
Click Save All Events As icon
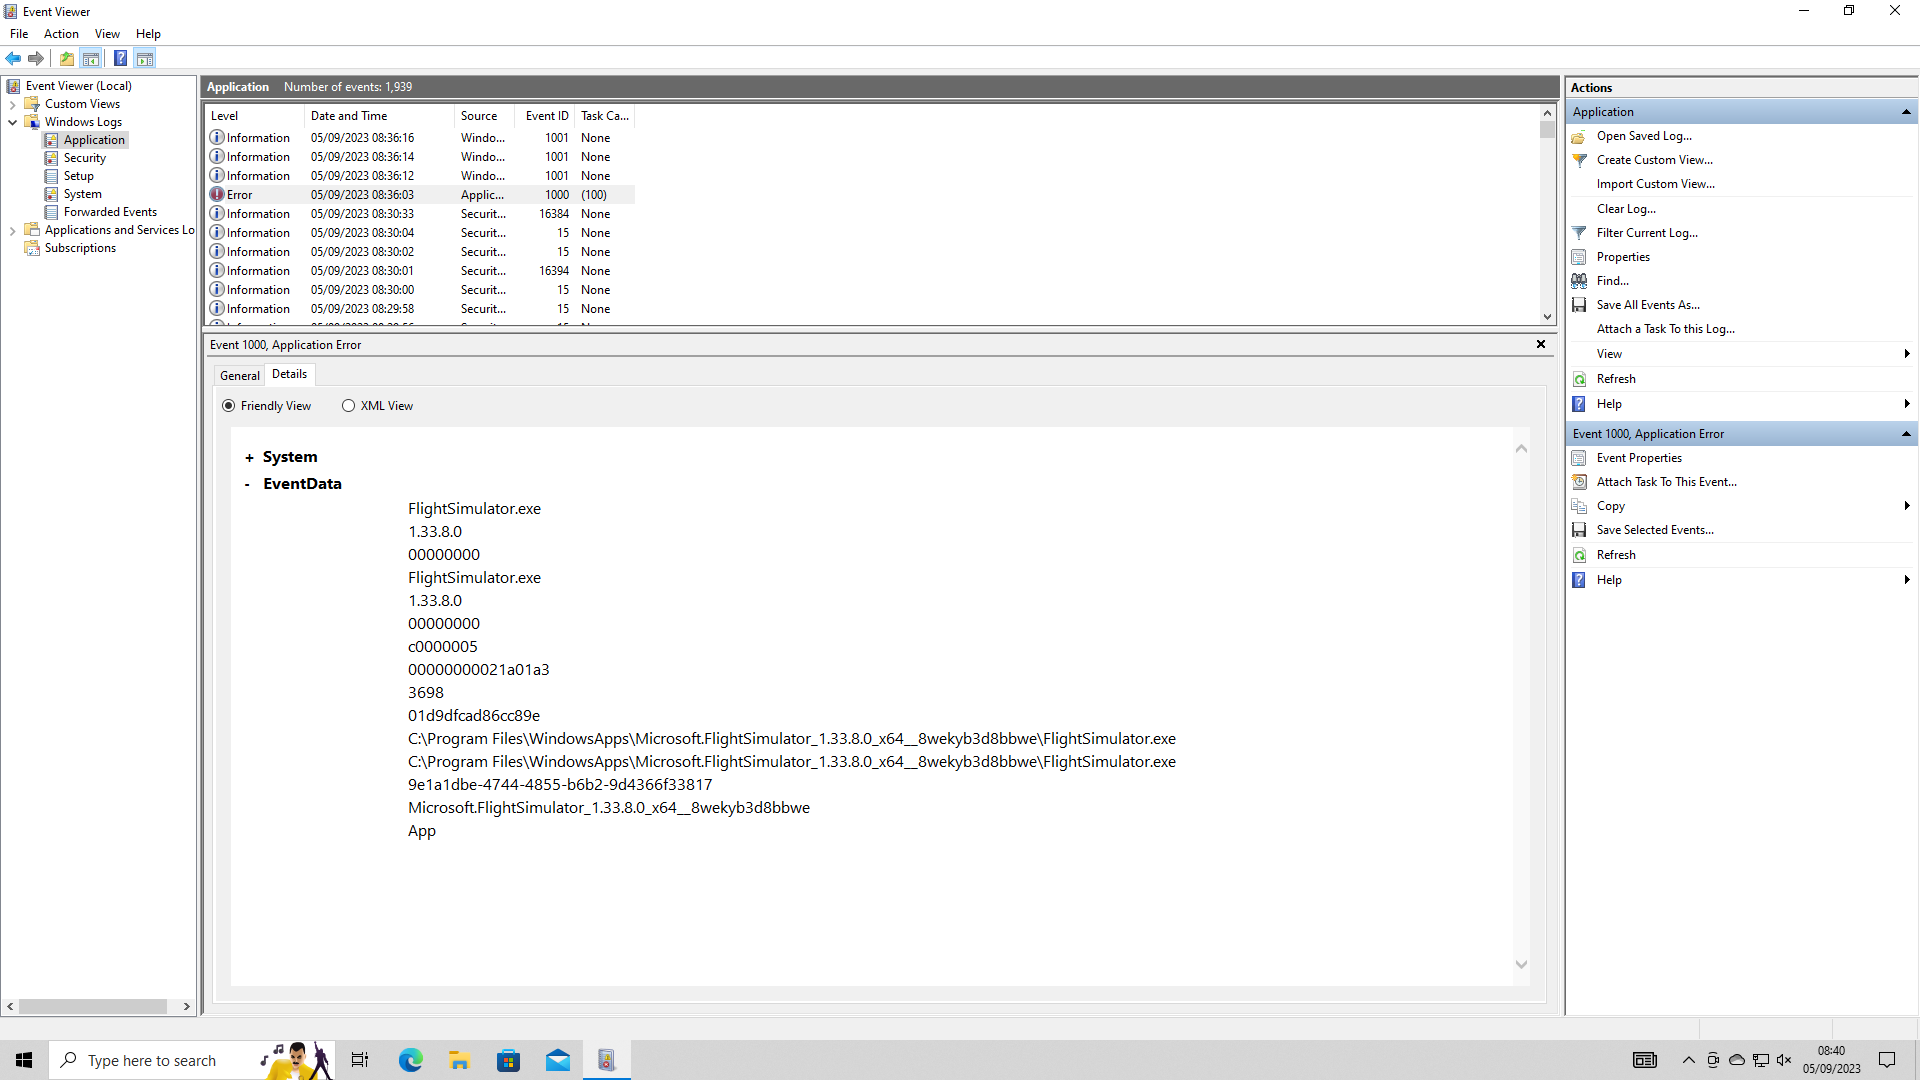tap(1579, 305)
